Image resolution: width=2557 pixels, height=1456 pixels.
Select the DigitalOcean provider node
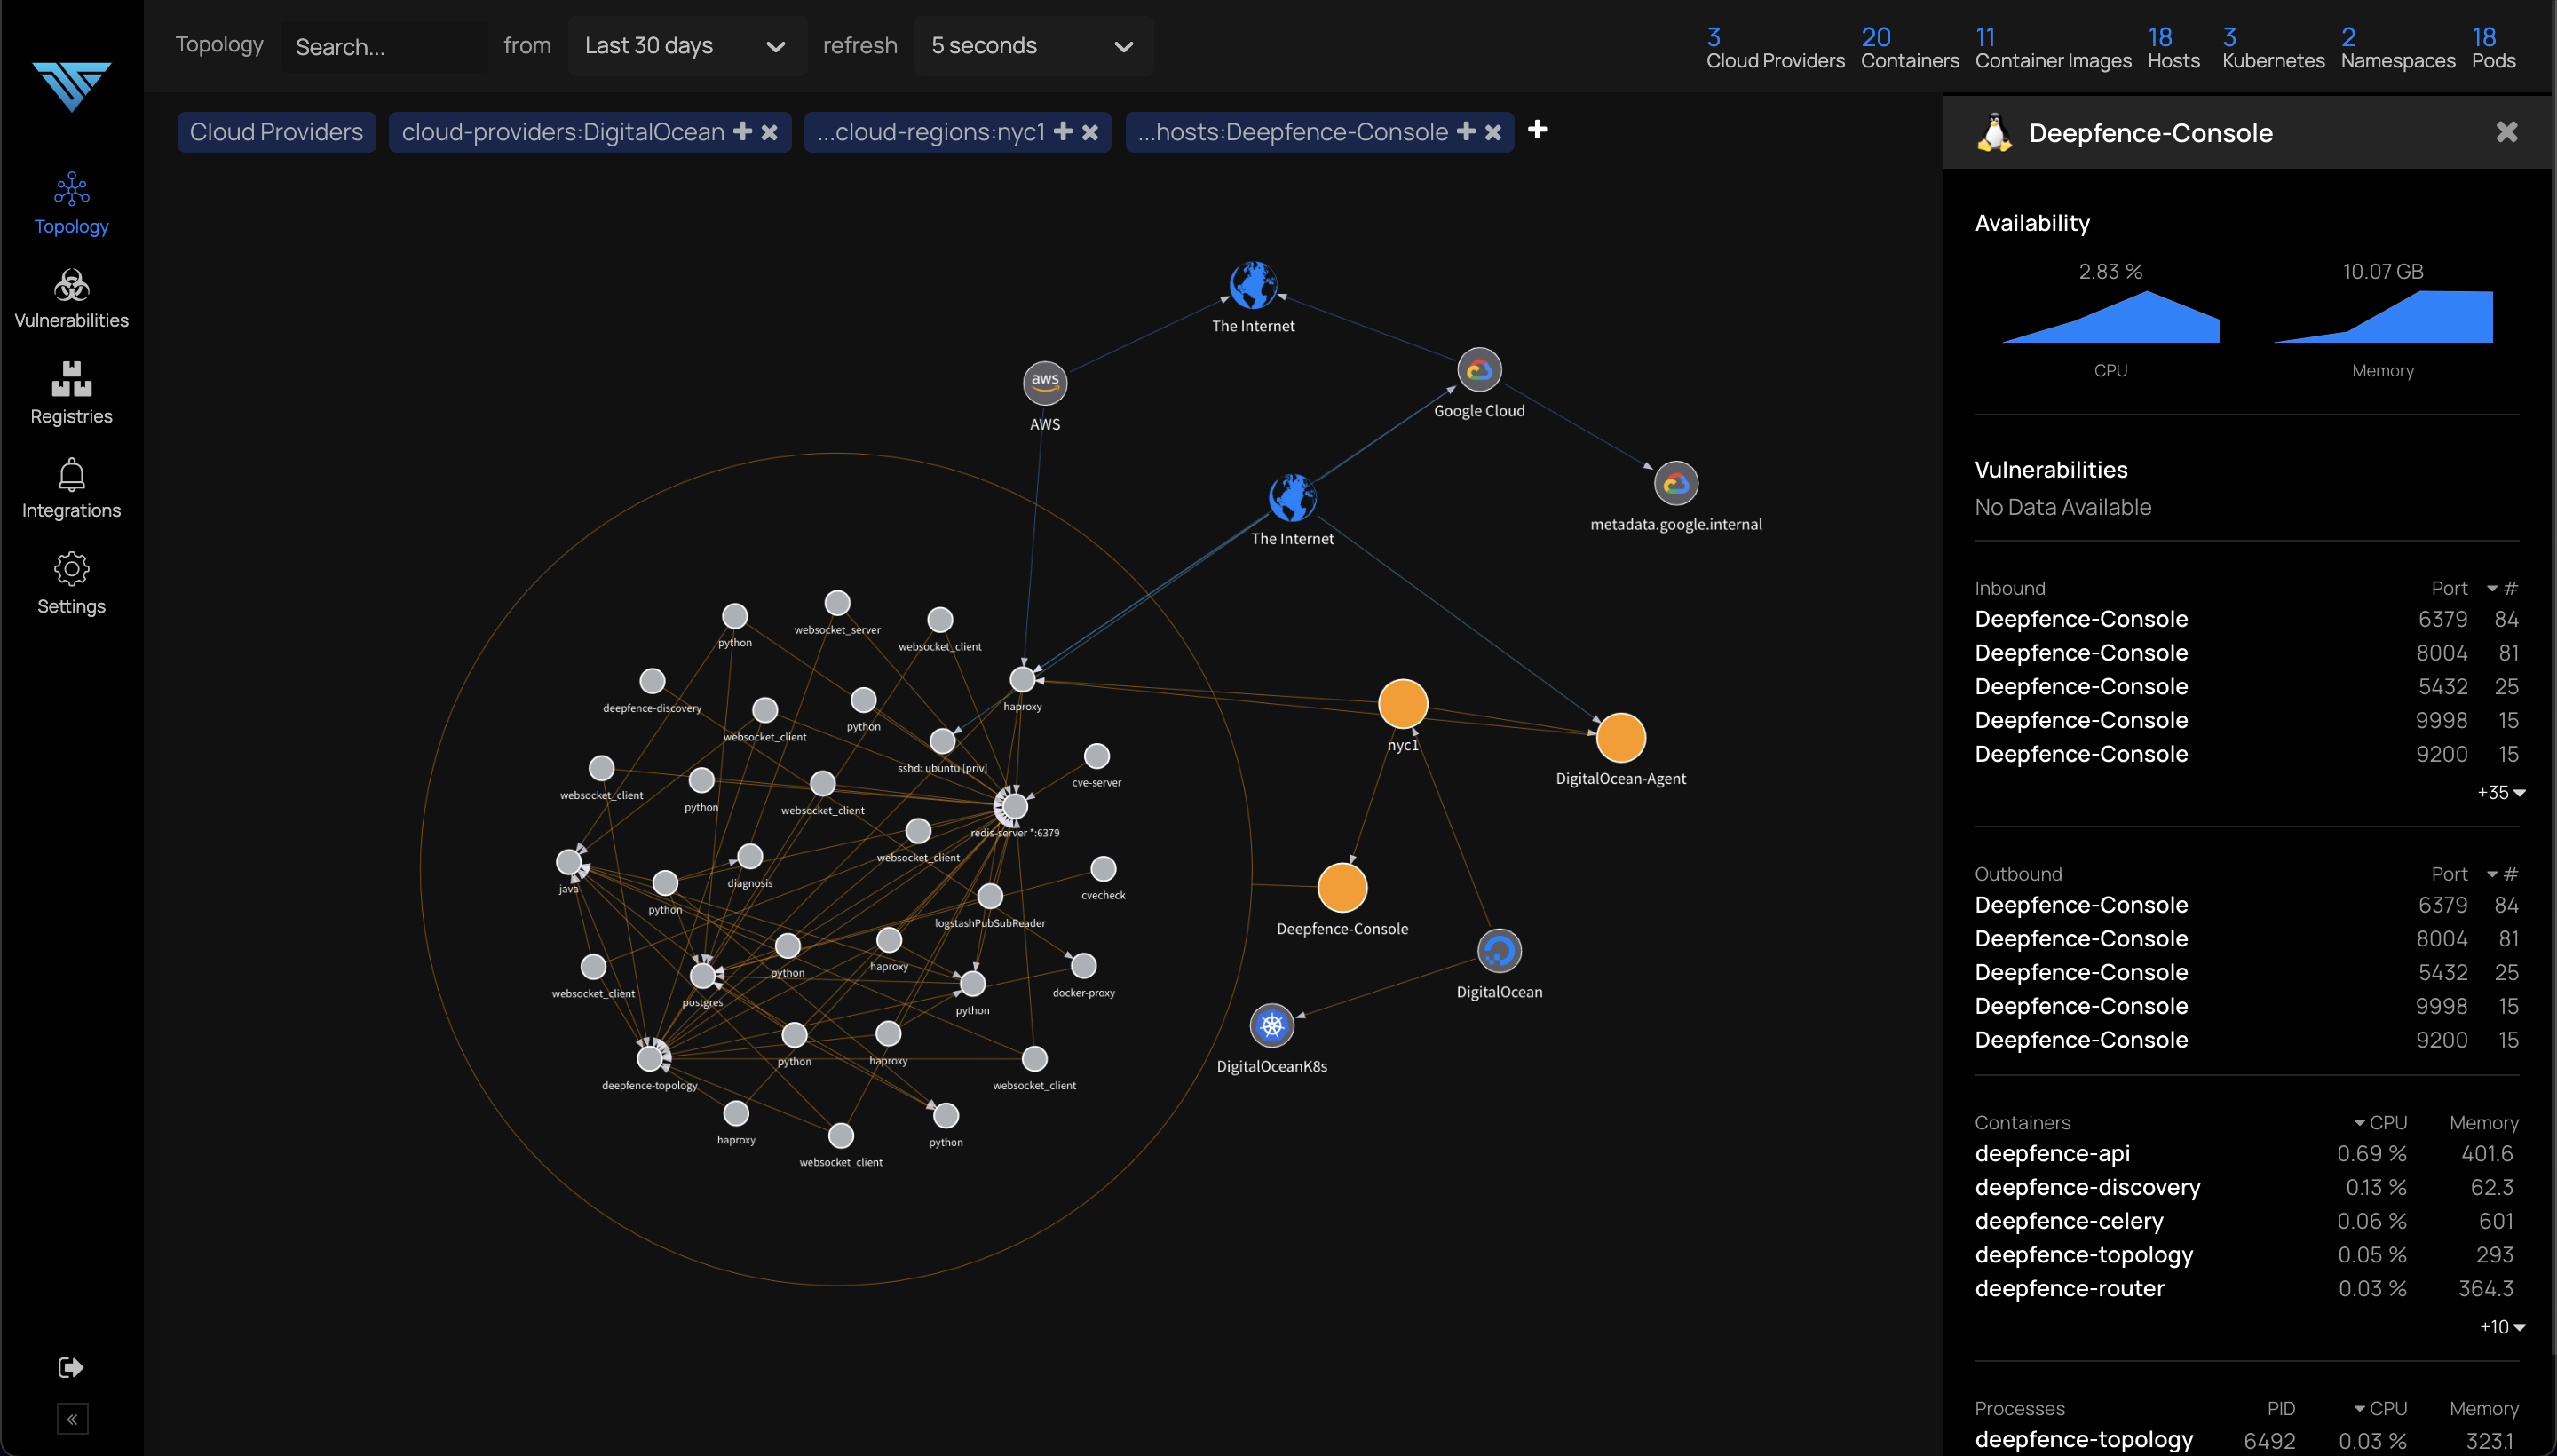(x=1499, y=951)
